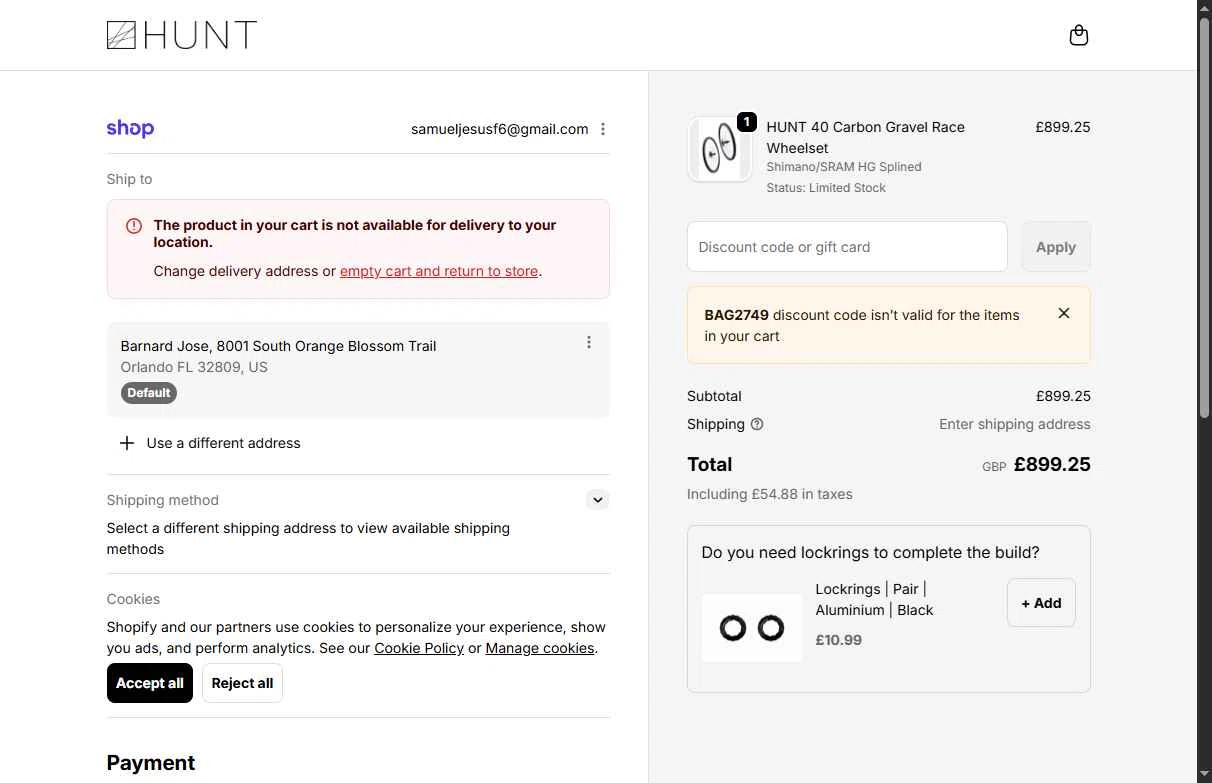
Task: Accept all cookies
Action: 150,683
